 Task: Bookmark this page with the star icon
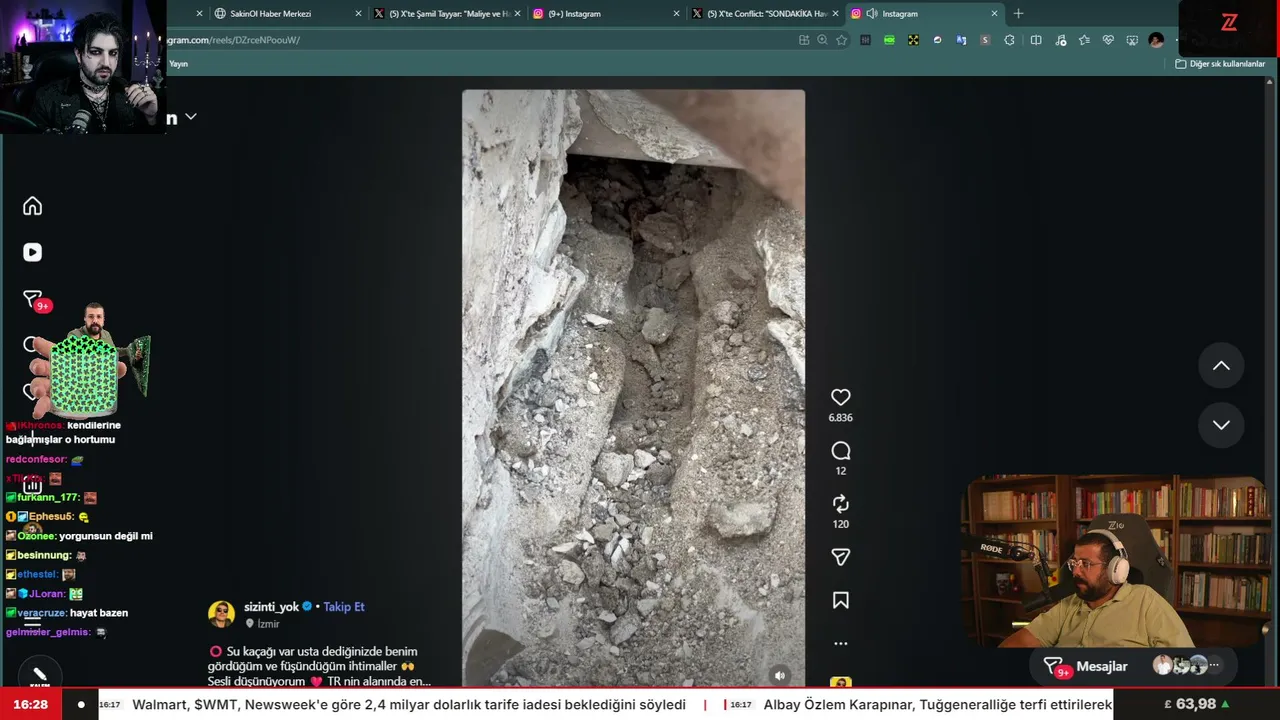pos(842,40)
